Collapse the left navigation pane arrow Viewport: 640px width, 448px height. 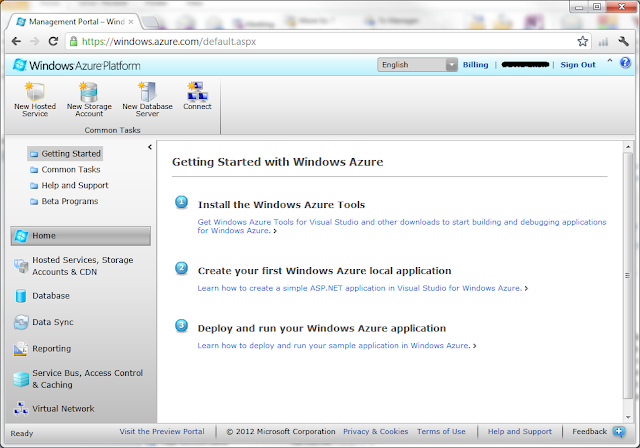pyautogui.click(x=150, y=147)
